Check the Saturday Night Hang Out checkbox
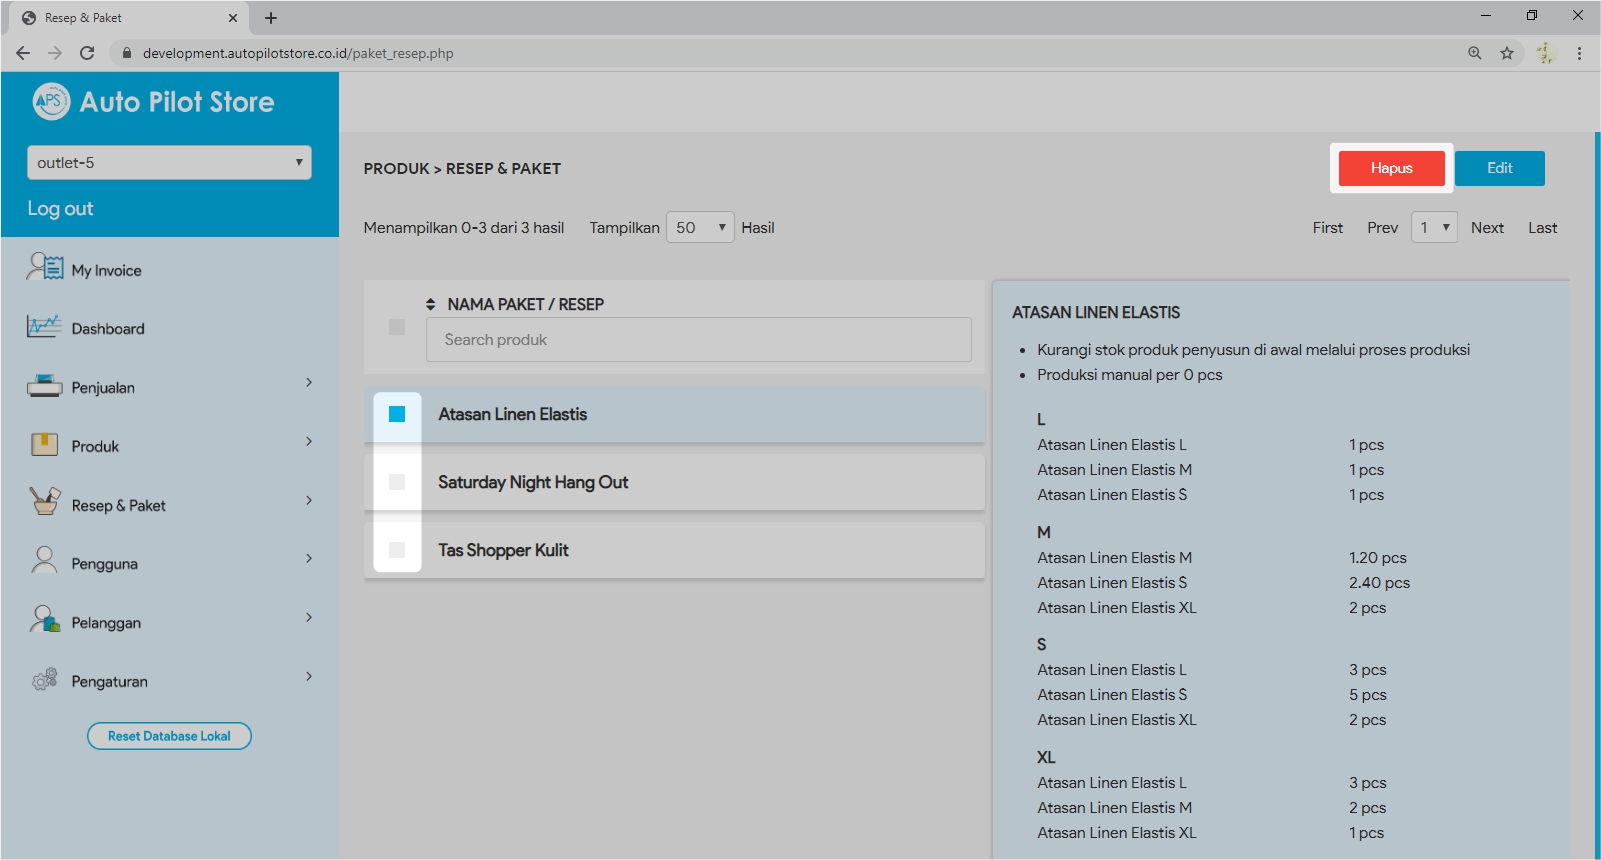The height and width of the screenshot is (860, 1601). point(397,482)
